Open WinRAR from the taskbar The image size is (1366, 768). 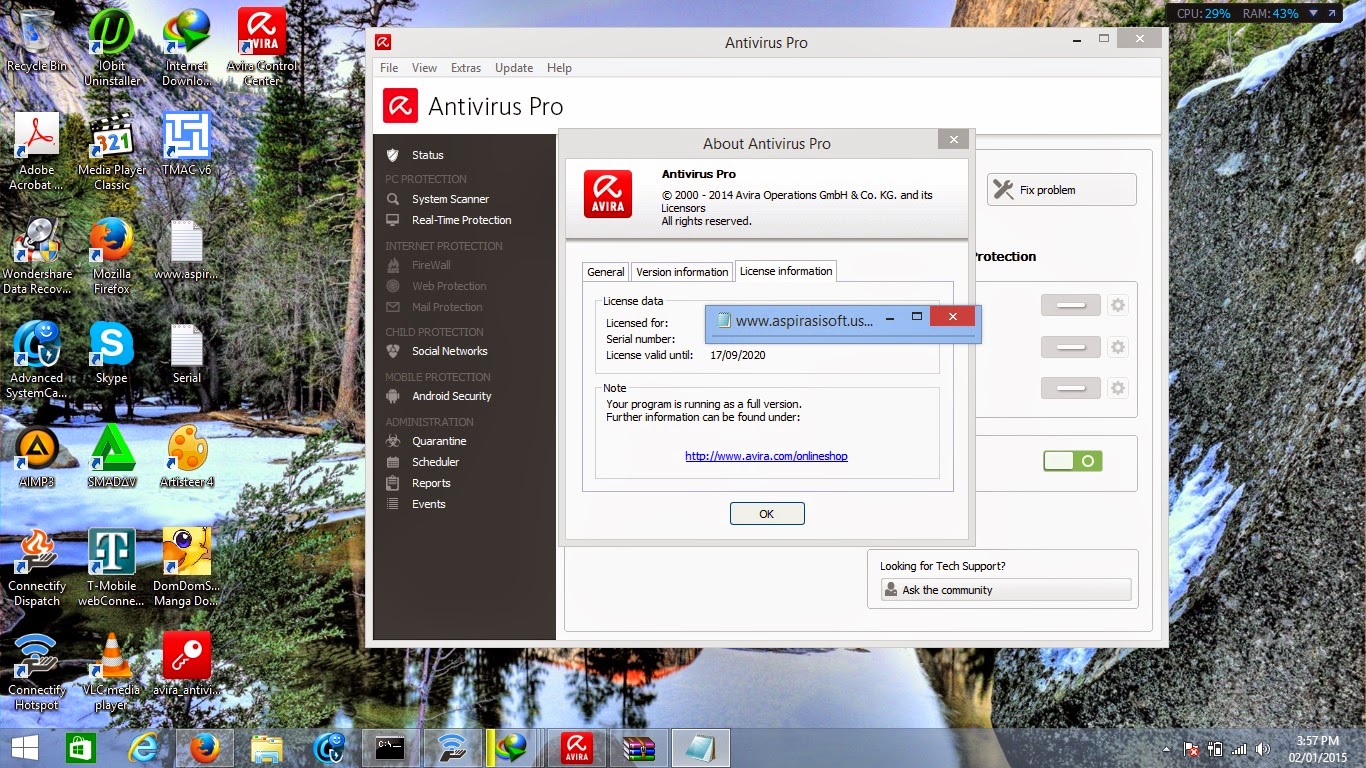[638, 748]
